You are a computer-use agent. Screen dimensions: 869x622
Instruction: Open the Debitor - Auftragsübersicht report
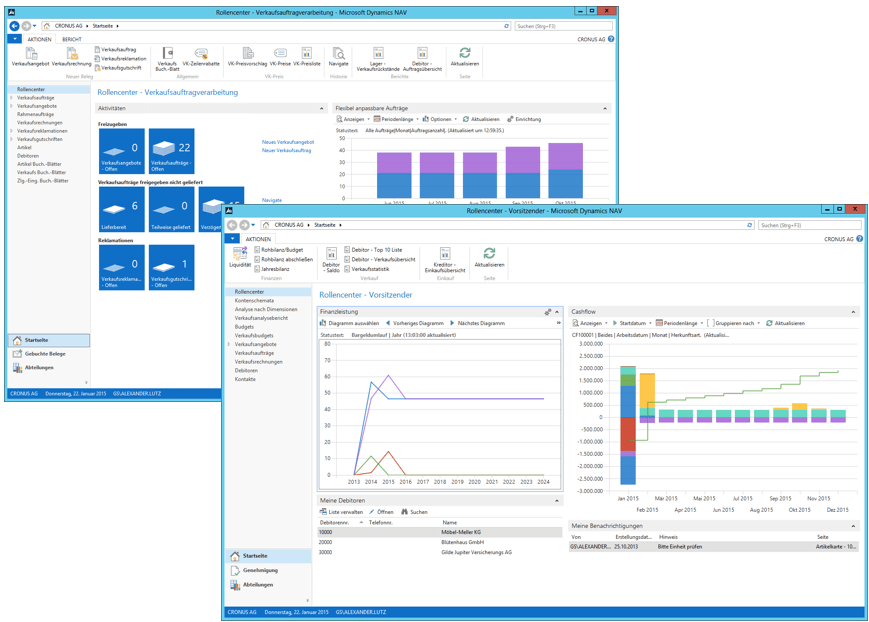pos(422,59)
